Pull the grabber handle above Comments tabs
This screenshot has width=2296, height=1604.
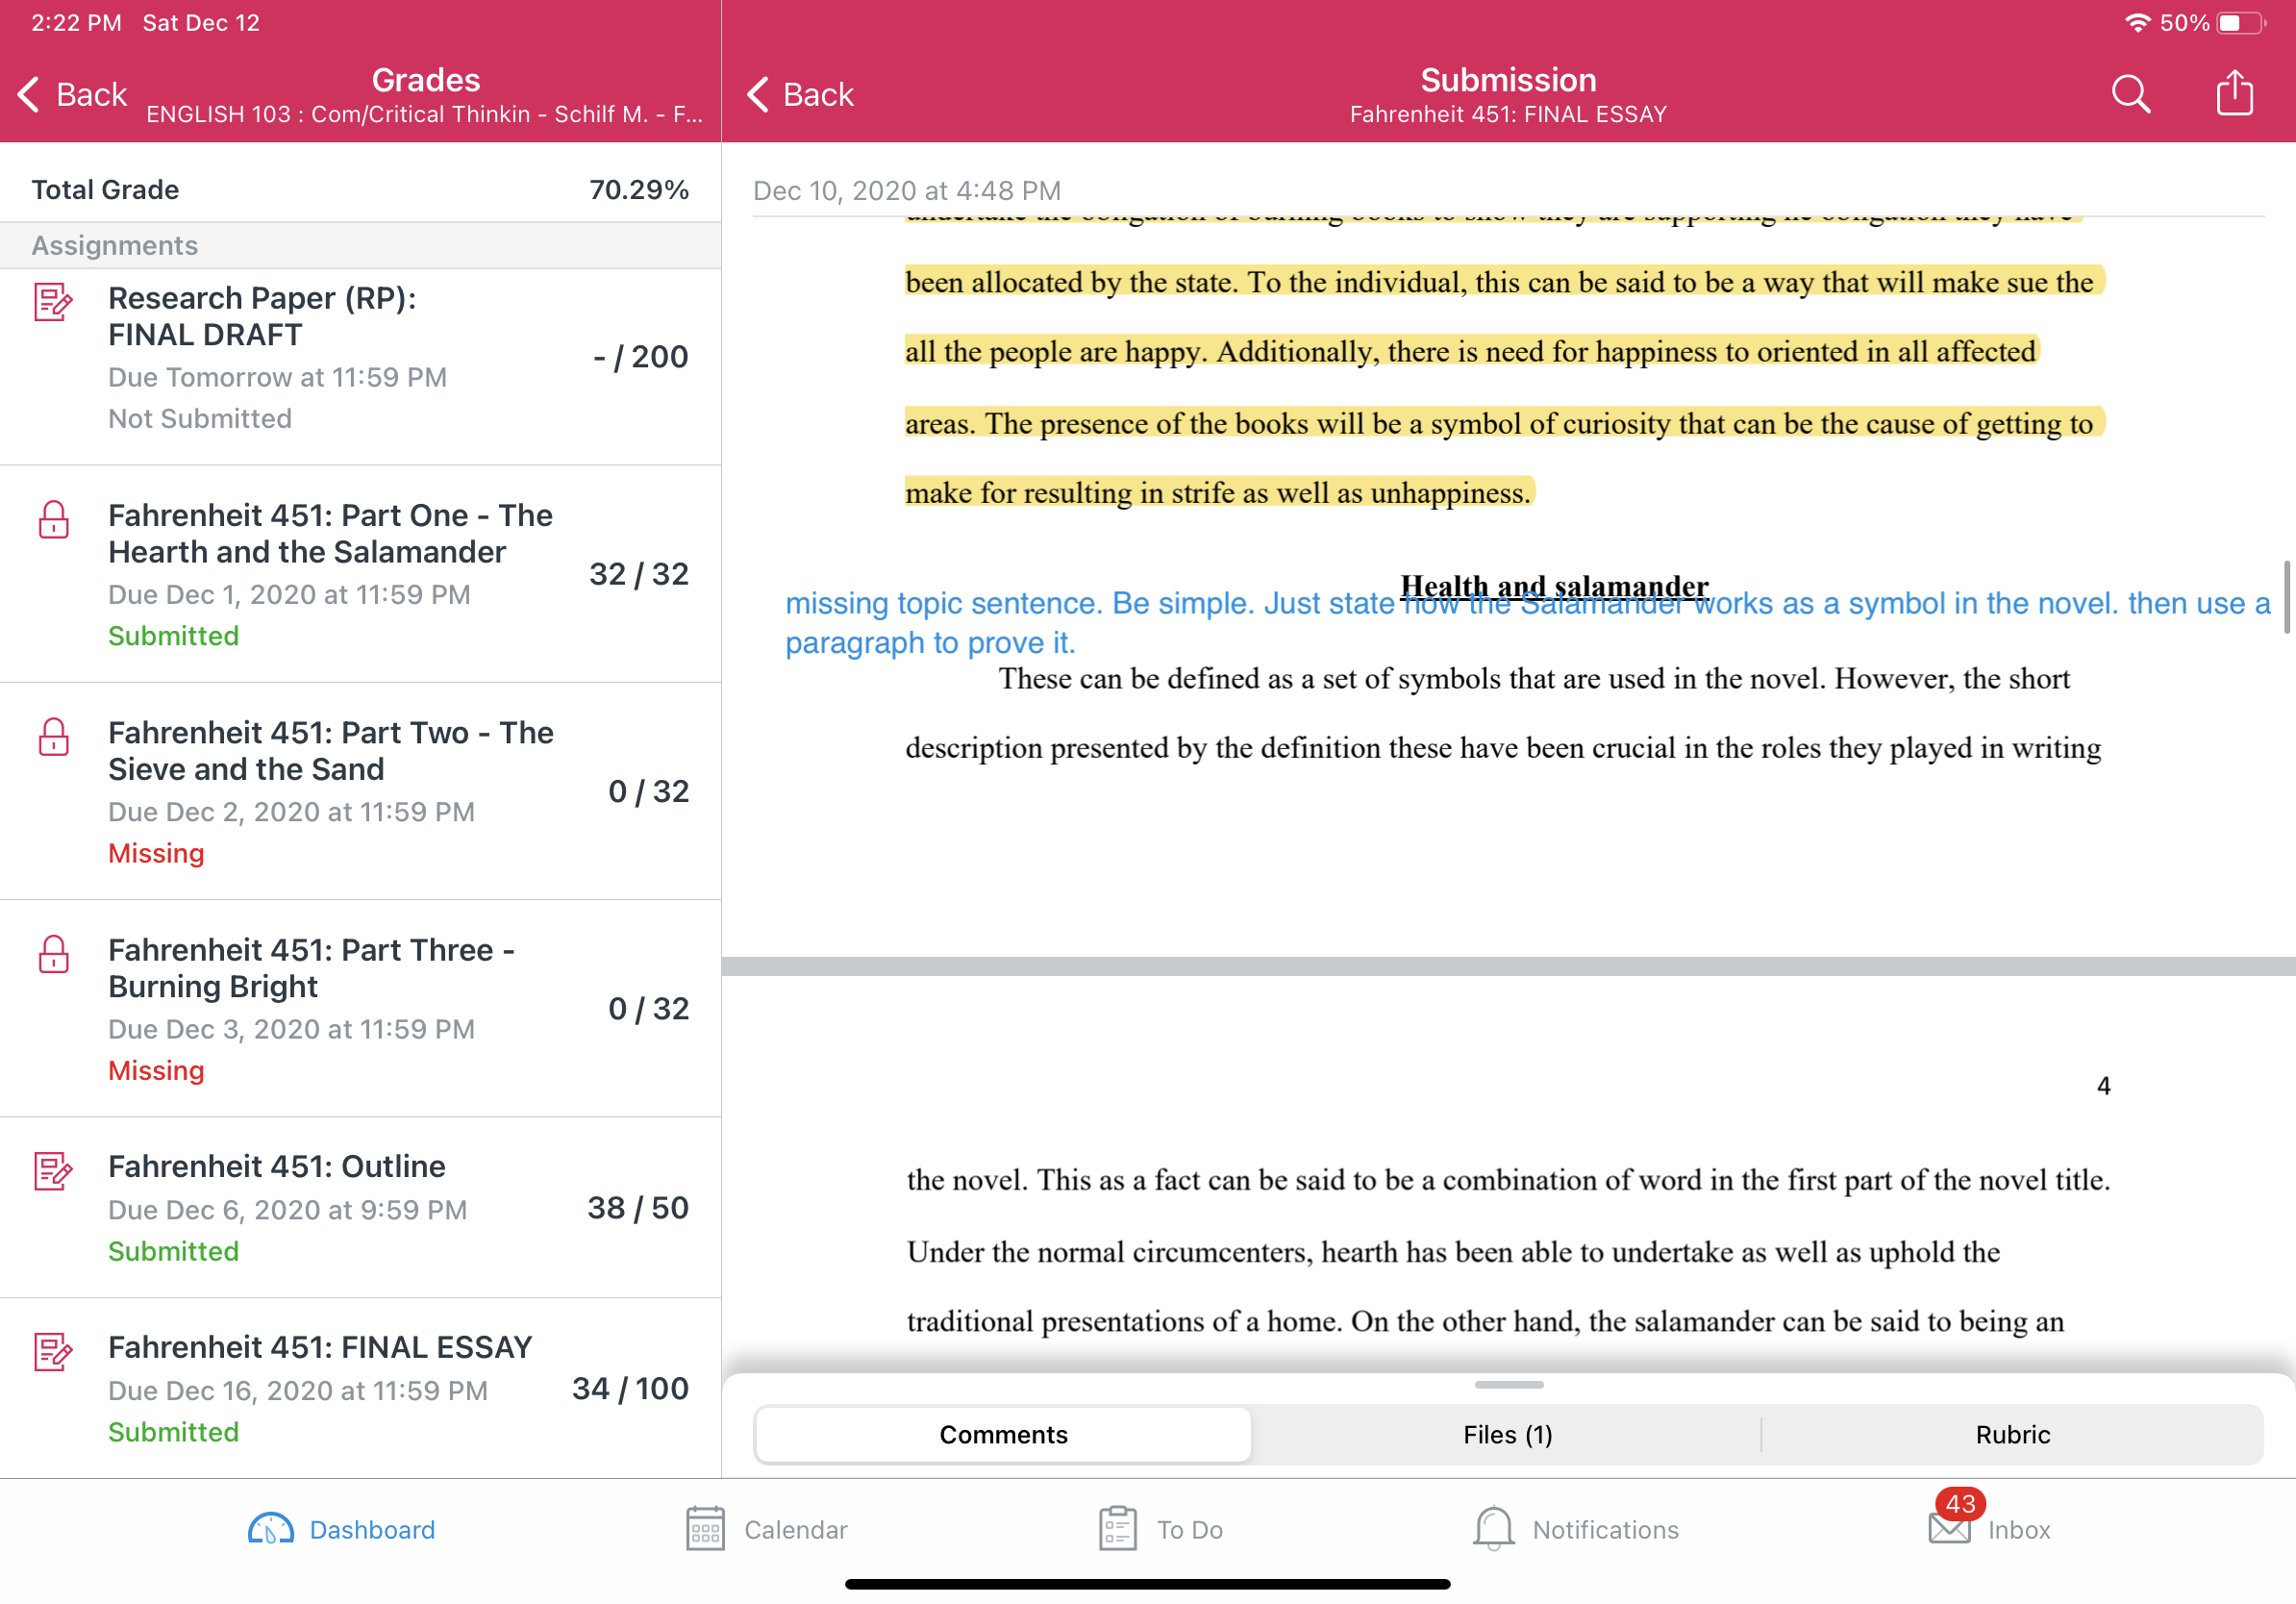pyautogui.click(x=1508, y=1384)
